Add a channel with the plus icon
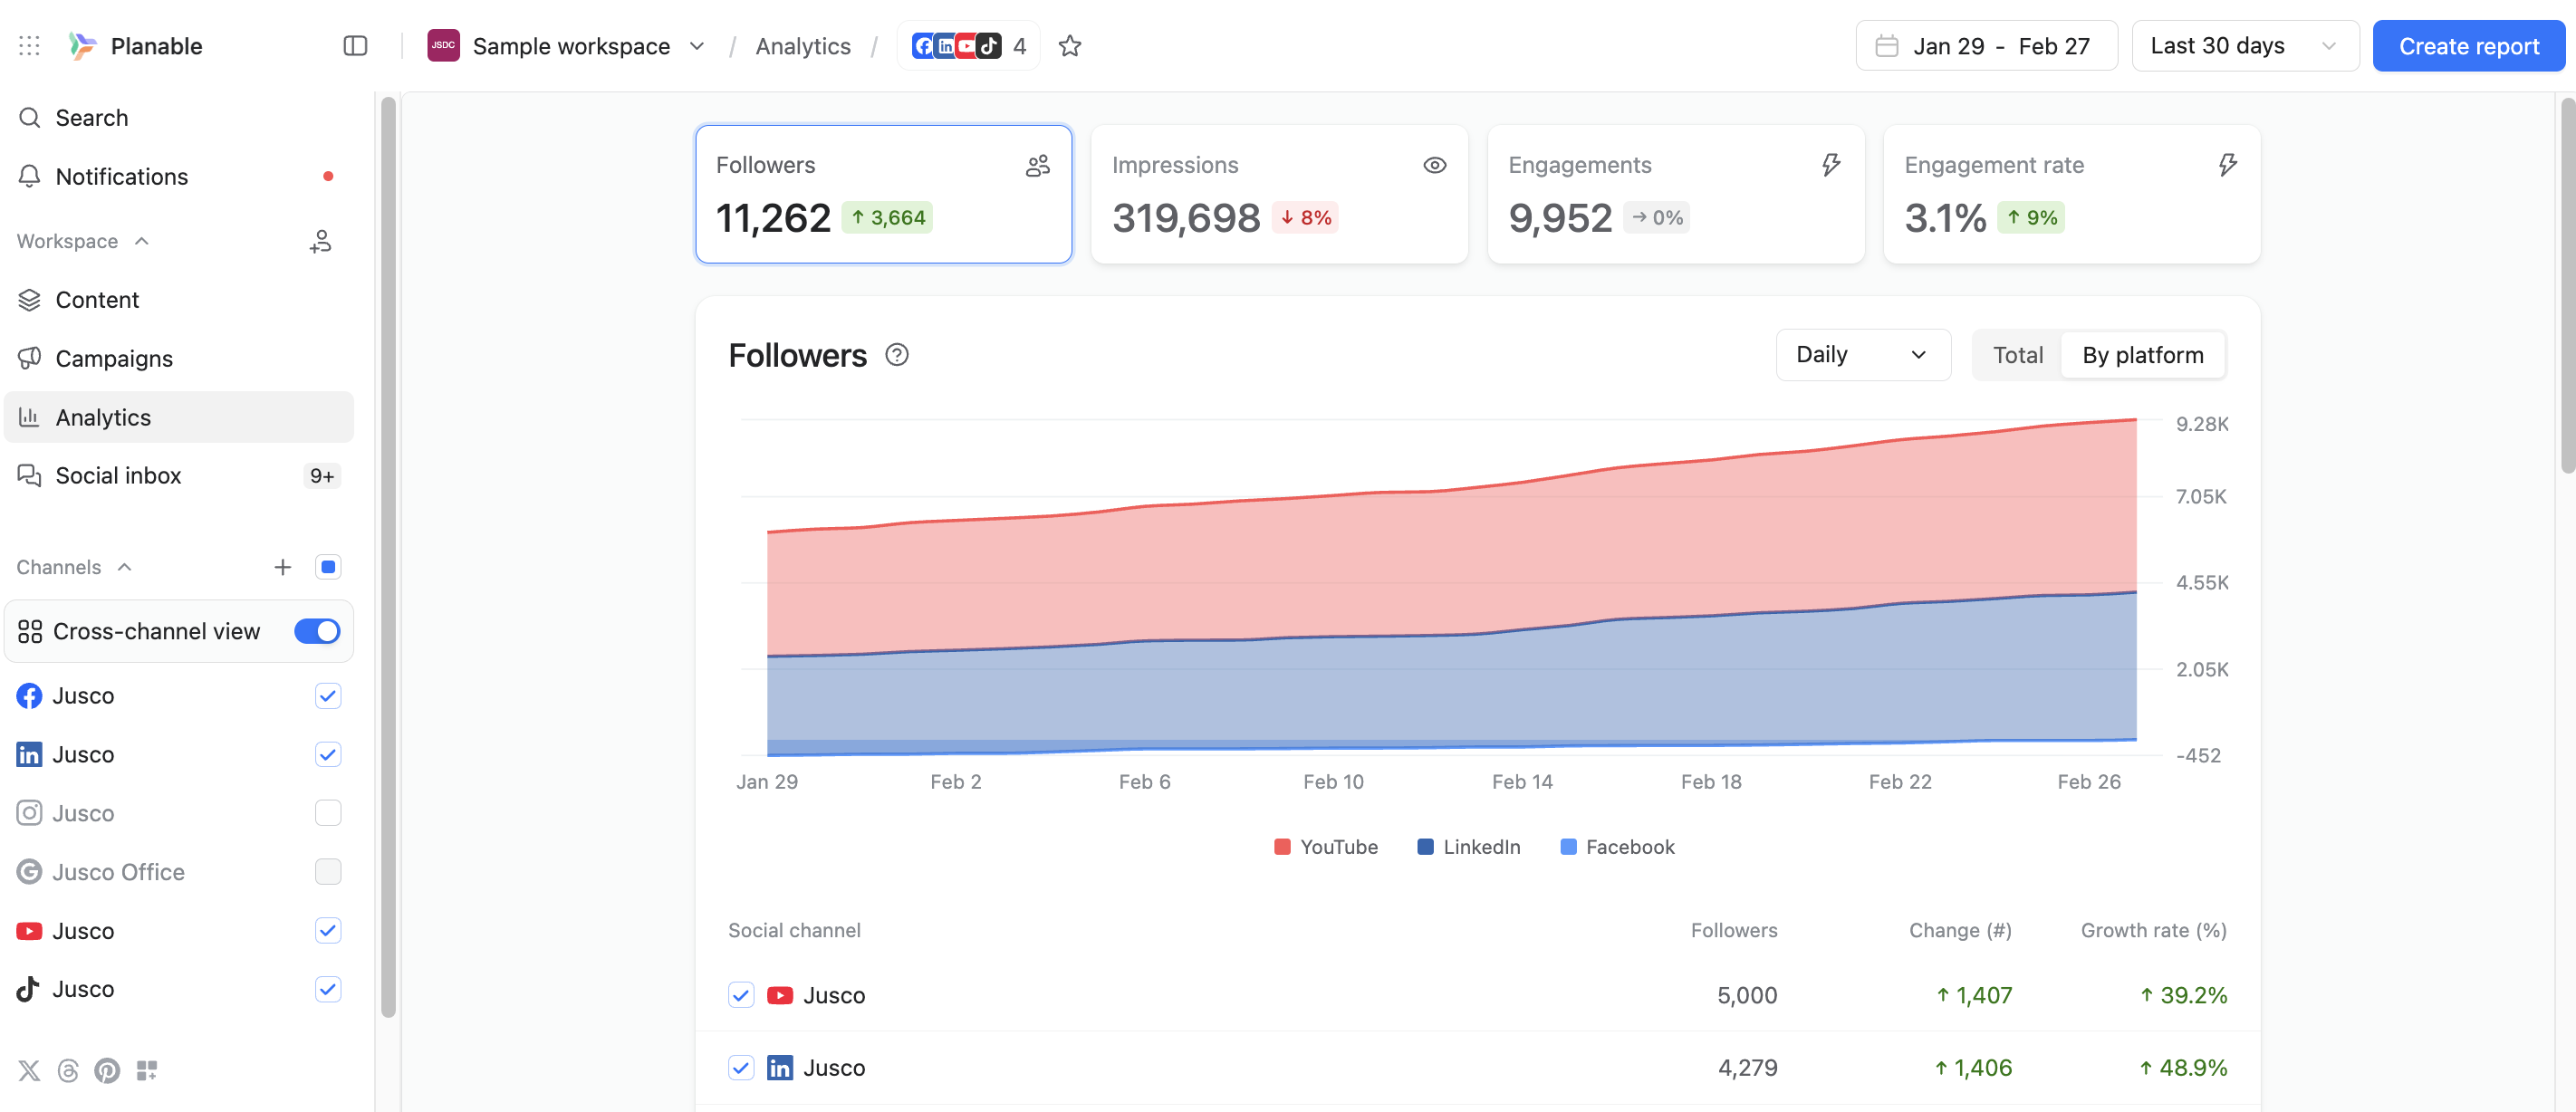 pos(283,567)
